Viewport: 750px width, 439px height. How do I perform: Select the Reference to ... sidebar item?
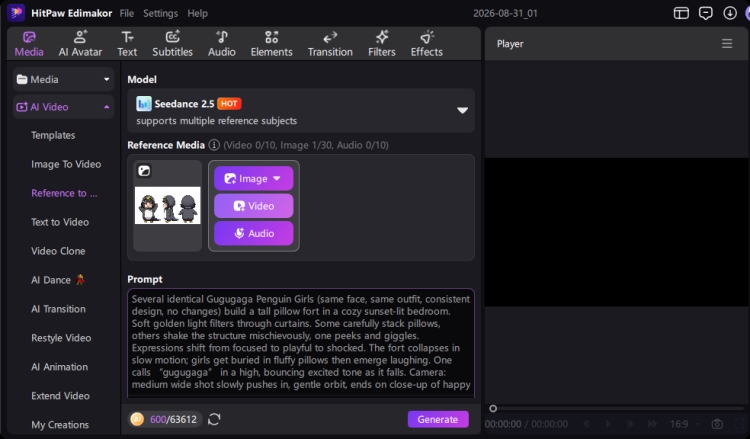(64, 193)
